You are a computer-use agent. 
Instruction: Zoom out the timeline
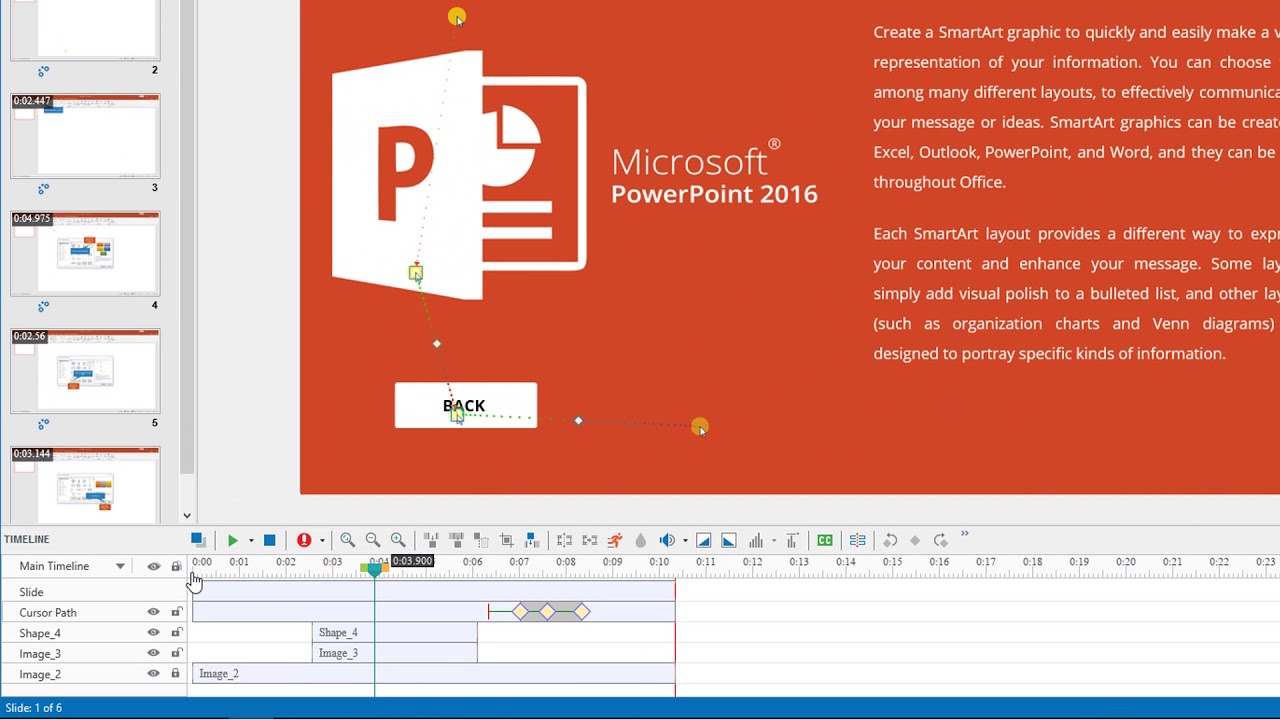pyautogui.click(x=373, y=540)
